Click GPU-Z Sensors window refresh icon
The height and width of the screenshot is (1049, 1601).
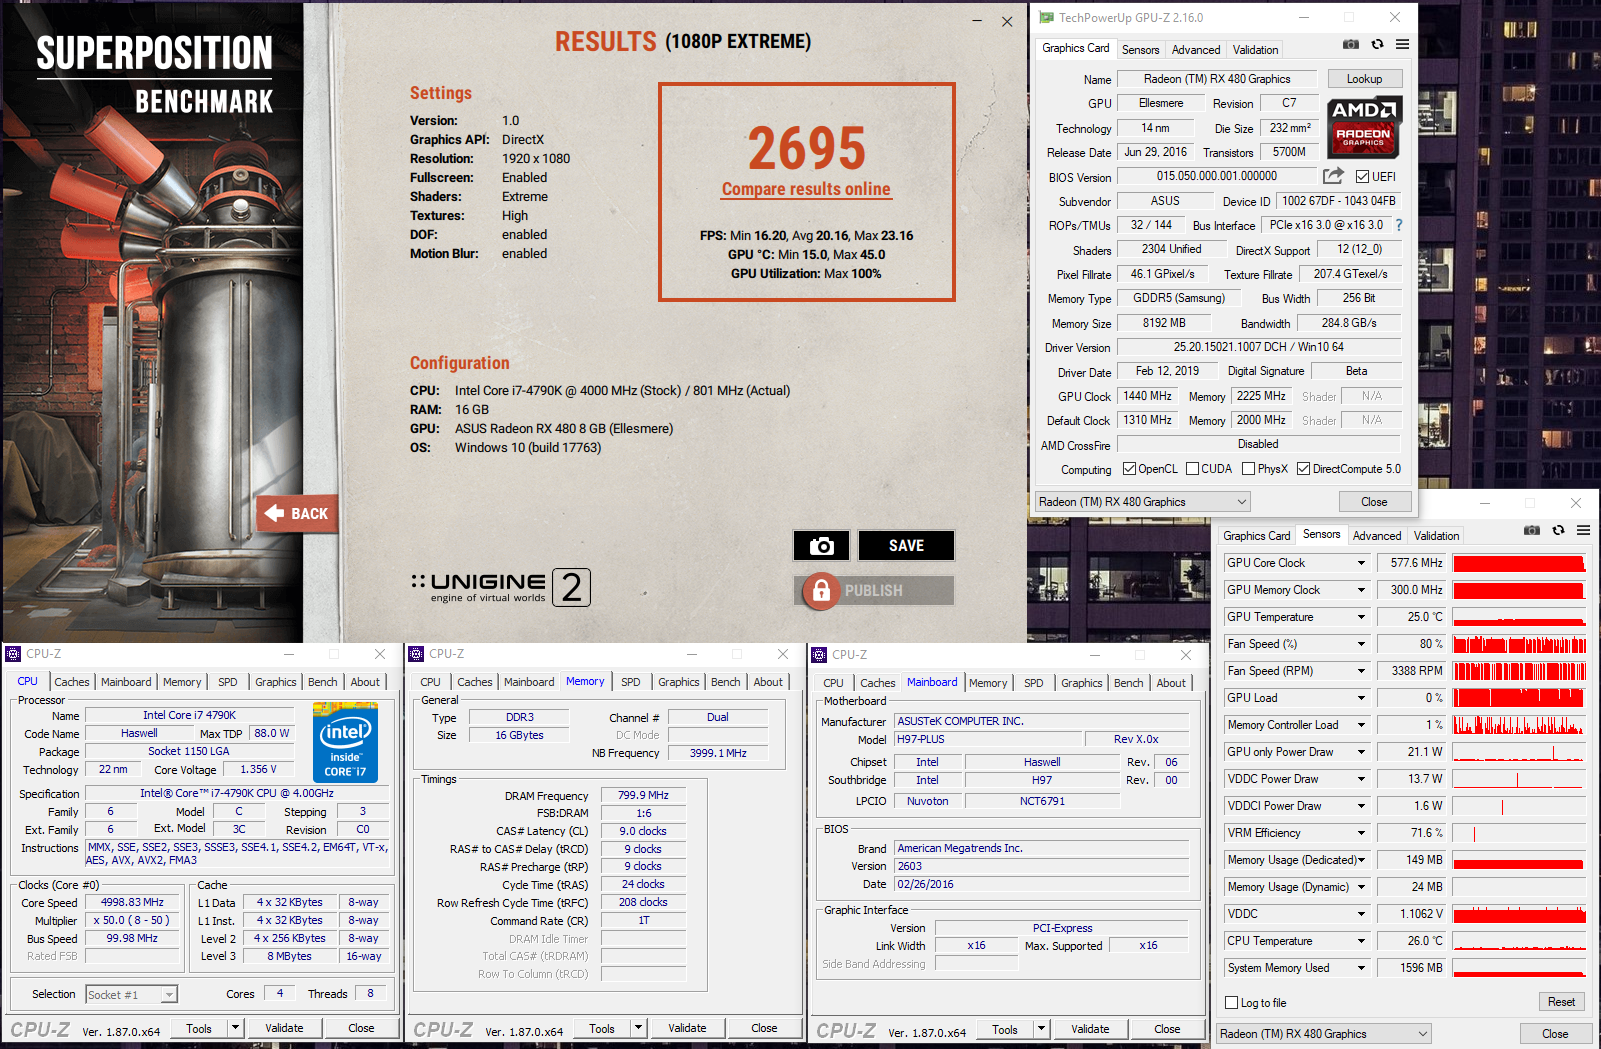coord(1558,530)
